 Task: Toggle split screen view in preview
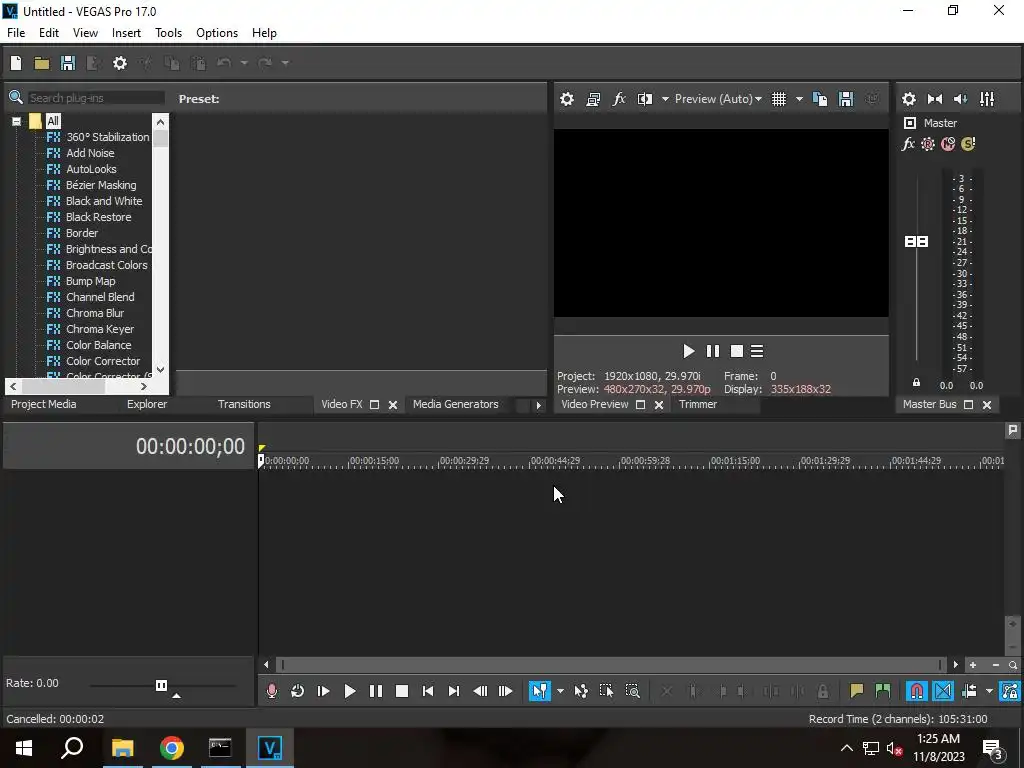point(645,99)
